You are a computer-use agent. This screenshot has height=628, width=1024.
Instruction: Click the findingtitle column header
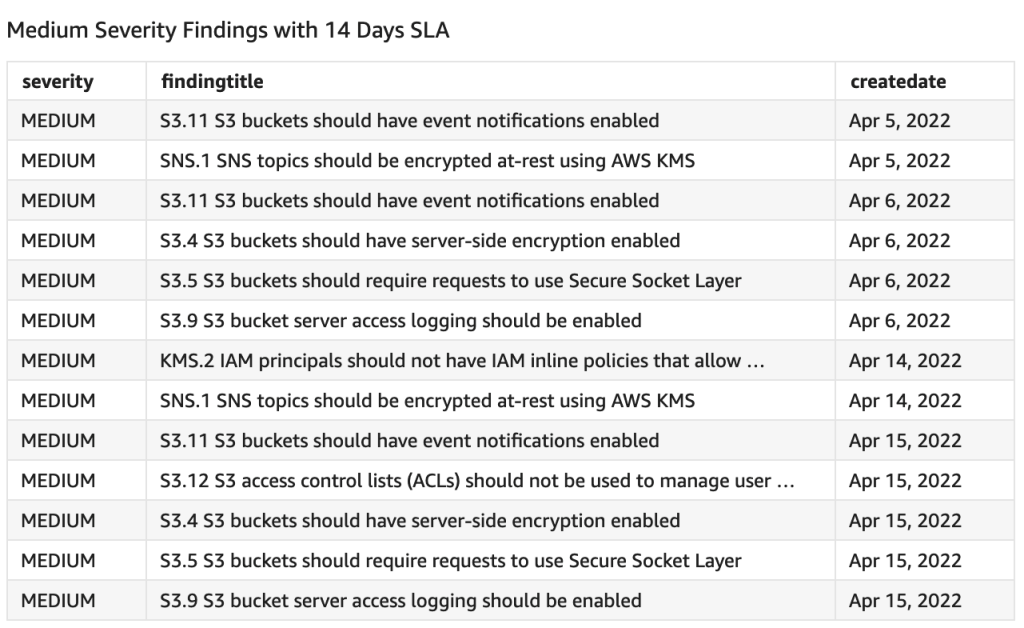point(212,82)
